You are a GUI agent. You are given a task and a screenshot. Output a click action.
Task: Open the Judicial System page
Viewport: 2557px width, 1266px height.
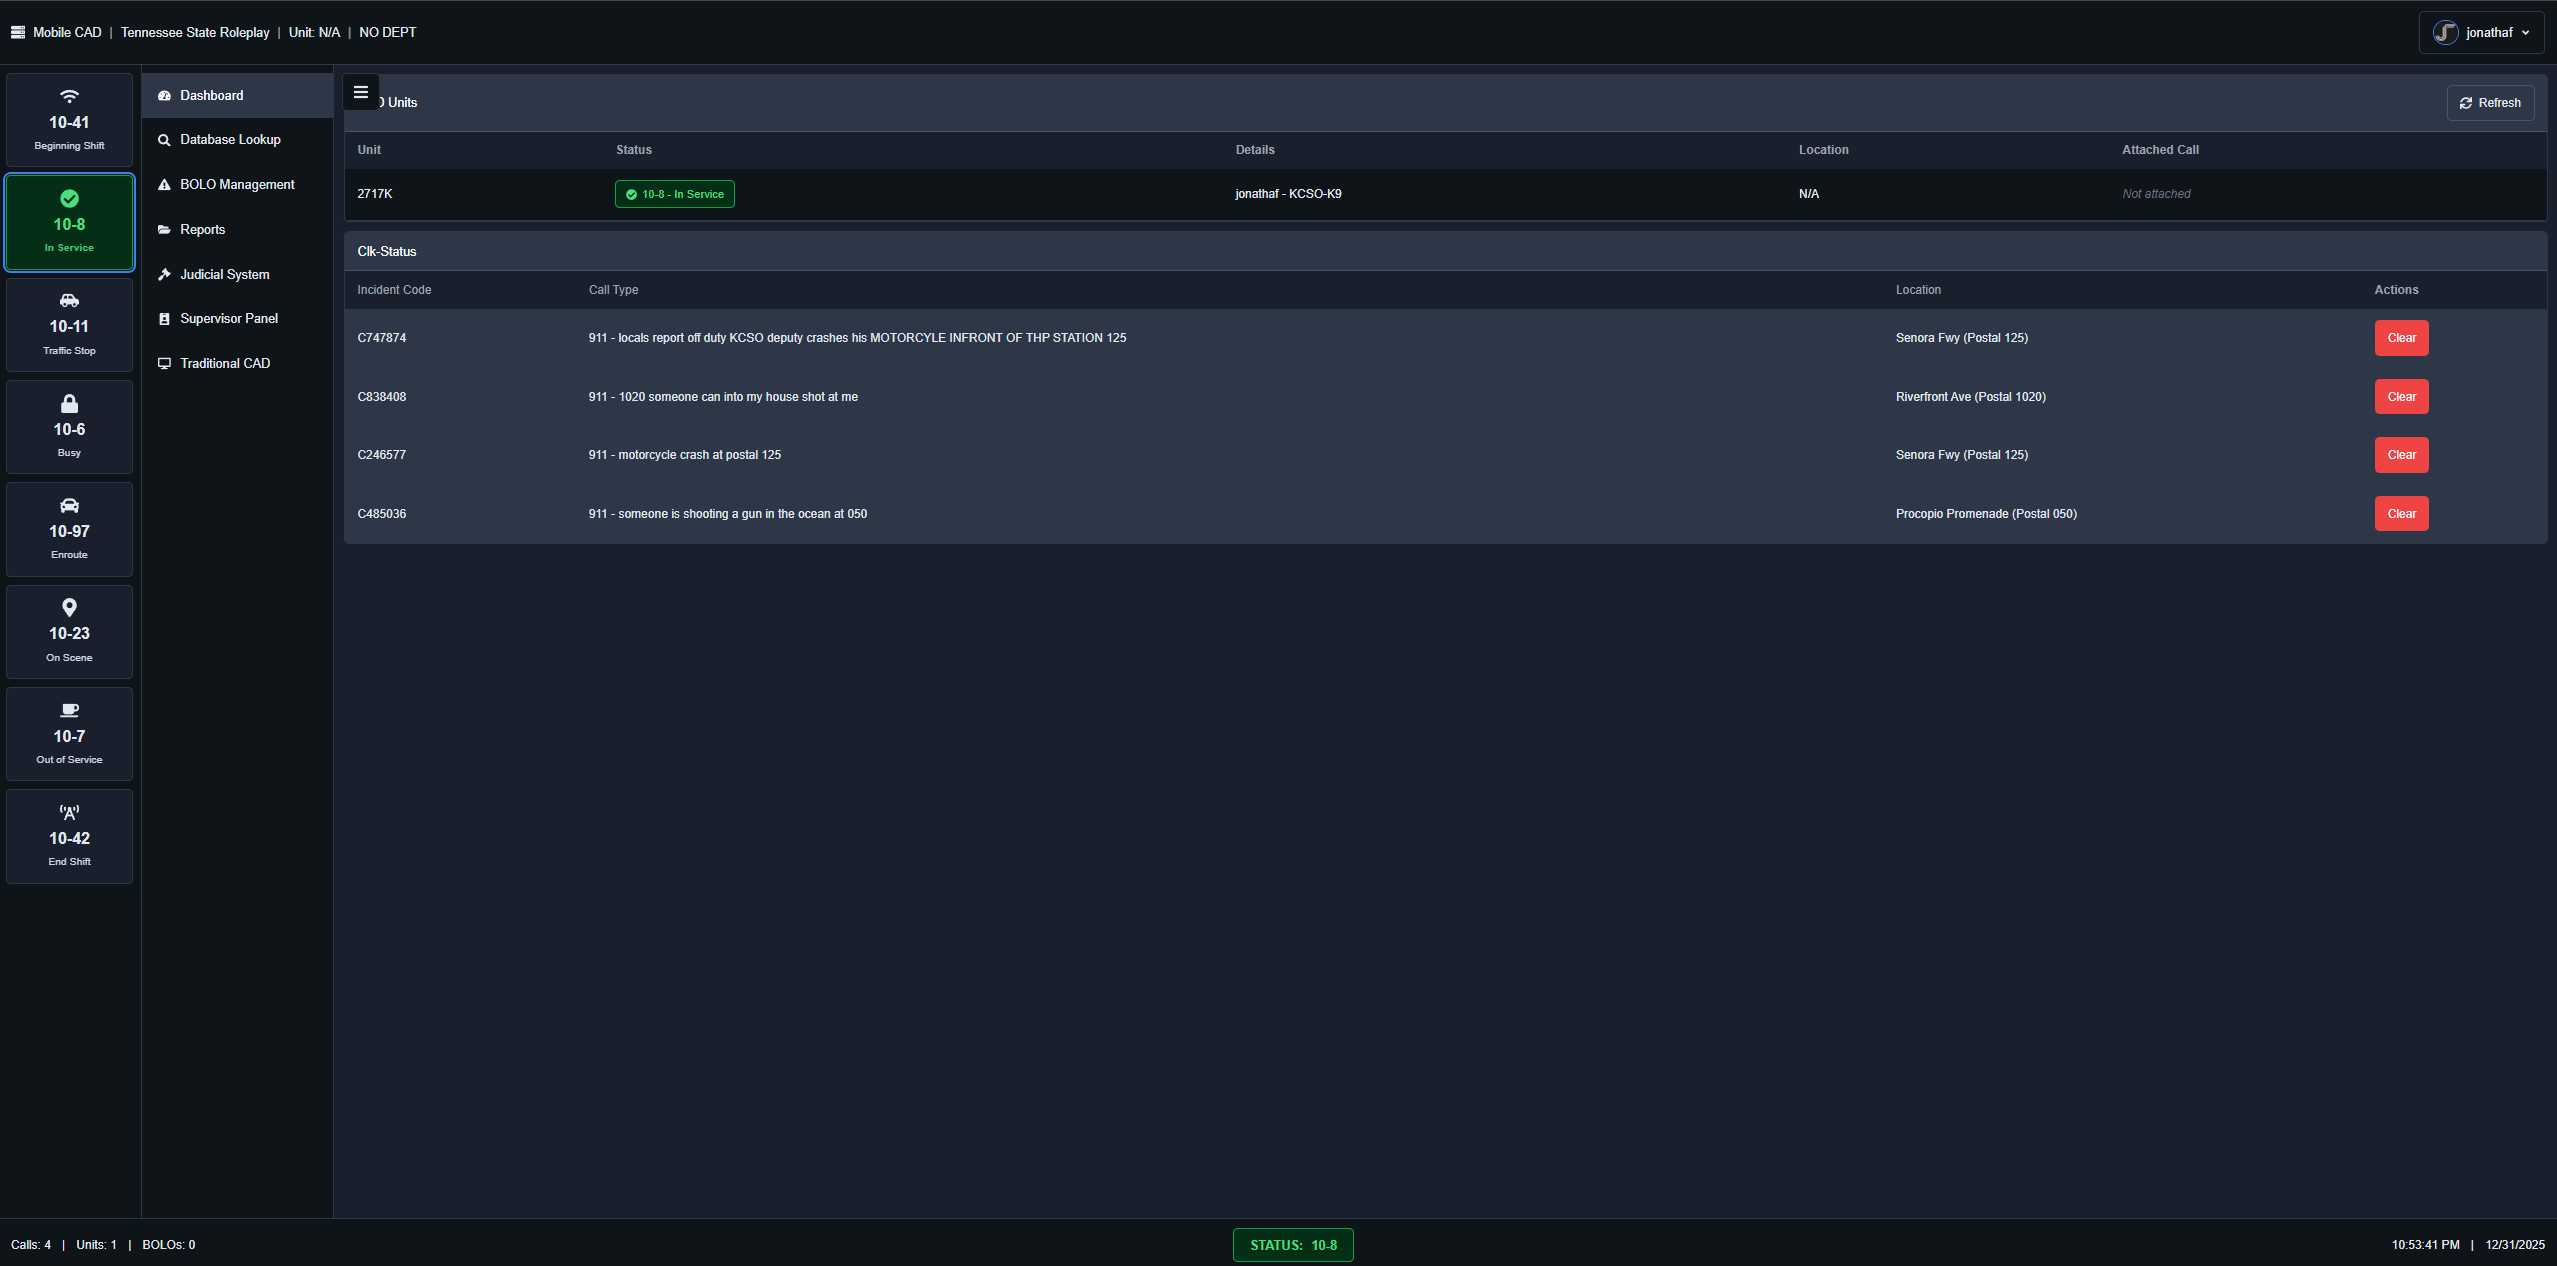(x=224, y=273)
